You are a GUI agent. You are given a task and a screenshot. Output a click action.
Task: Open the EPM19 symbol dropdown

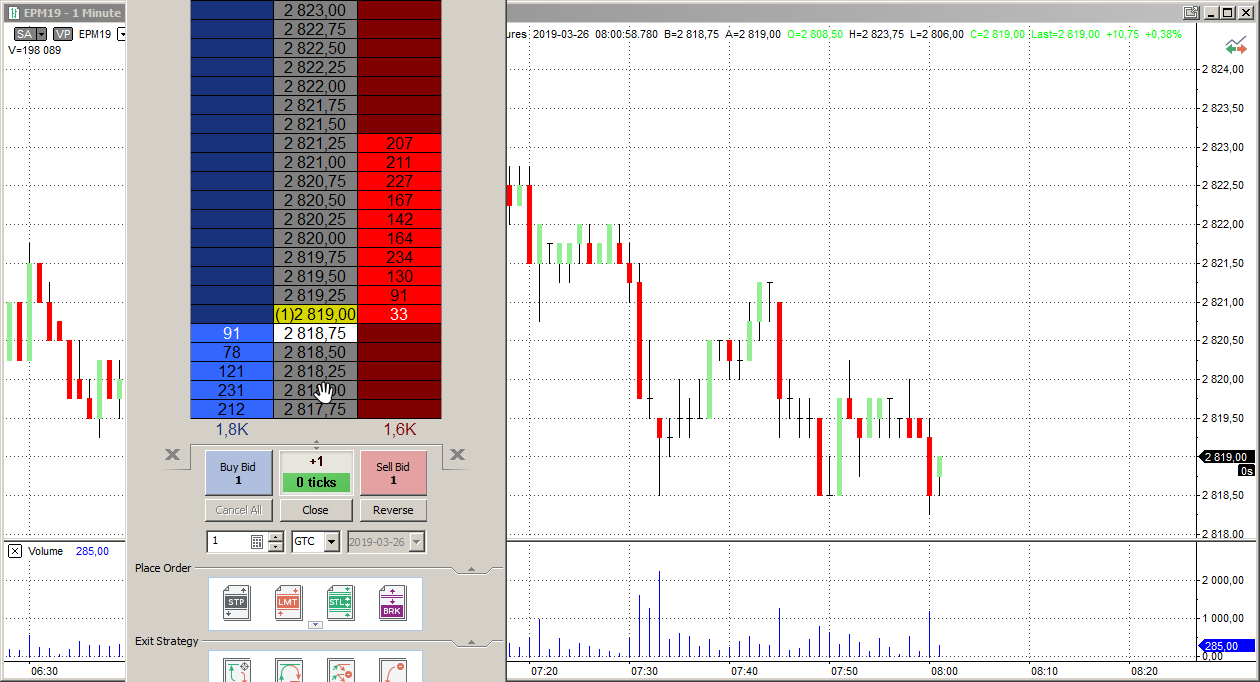point(121,34)
